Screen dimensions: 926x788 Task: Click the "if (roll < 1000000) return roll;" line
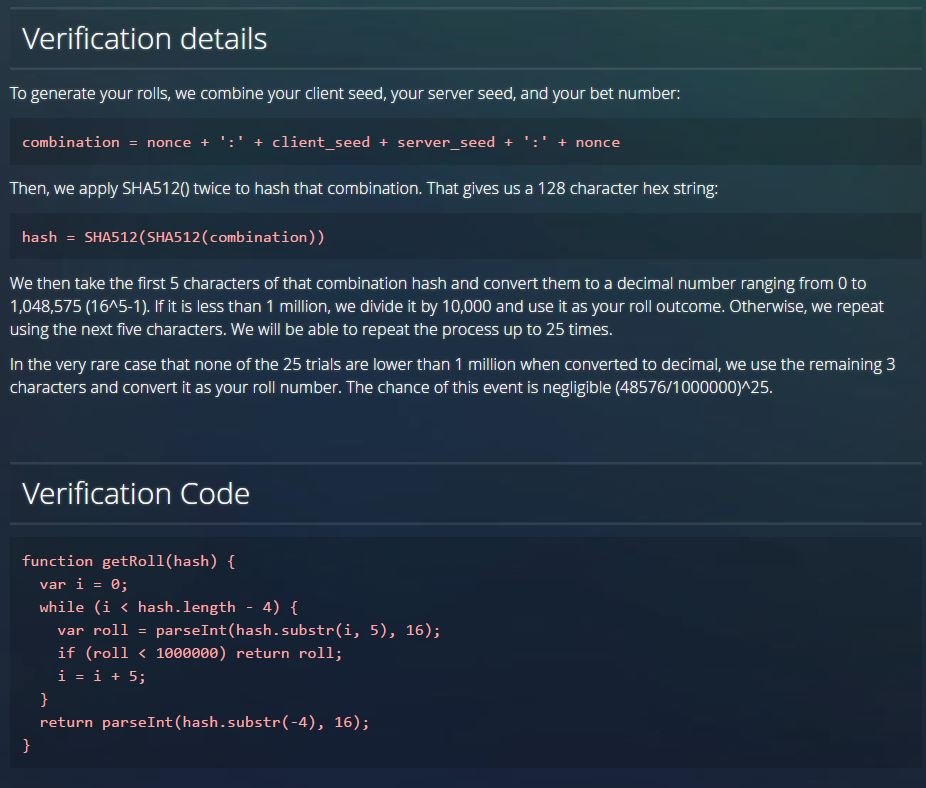pyautogui.click(x=199, y=653)
